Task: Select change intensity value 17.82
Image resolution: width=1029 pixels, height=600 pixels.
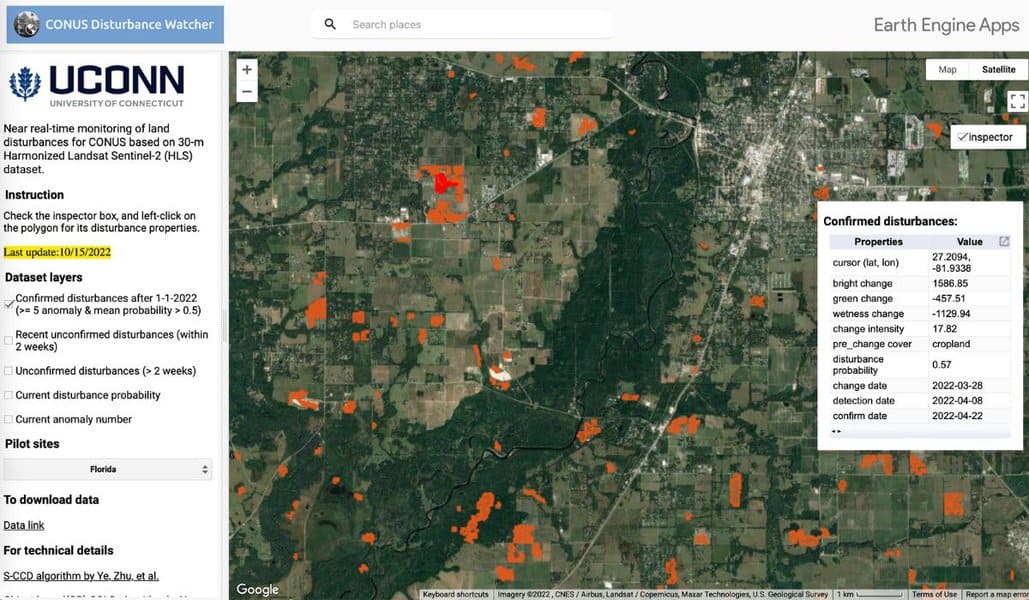Action: 944,329
